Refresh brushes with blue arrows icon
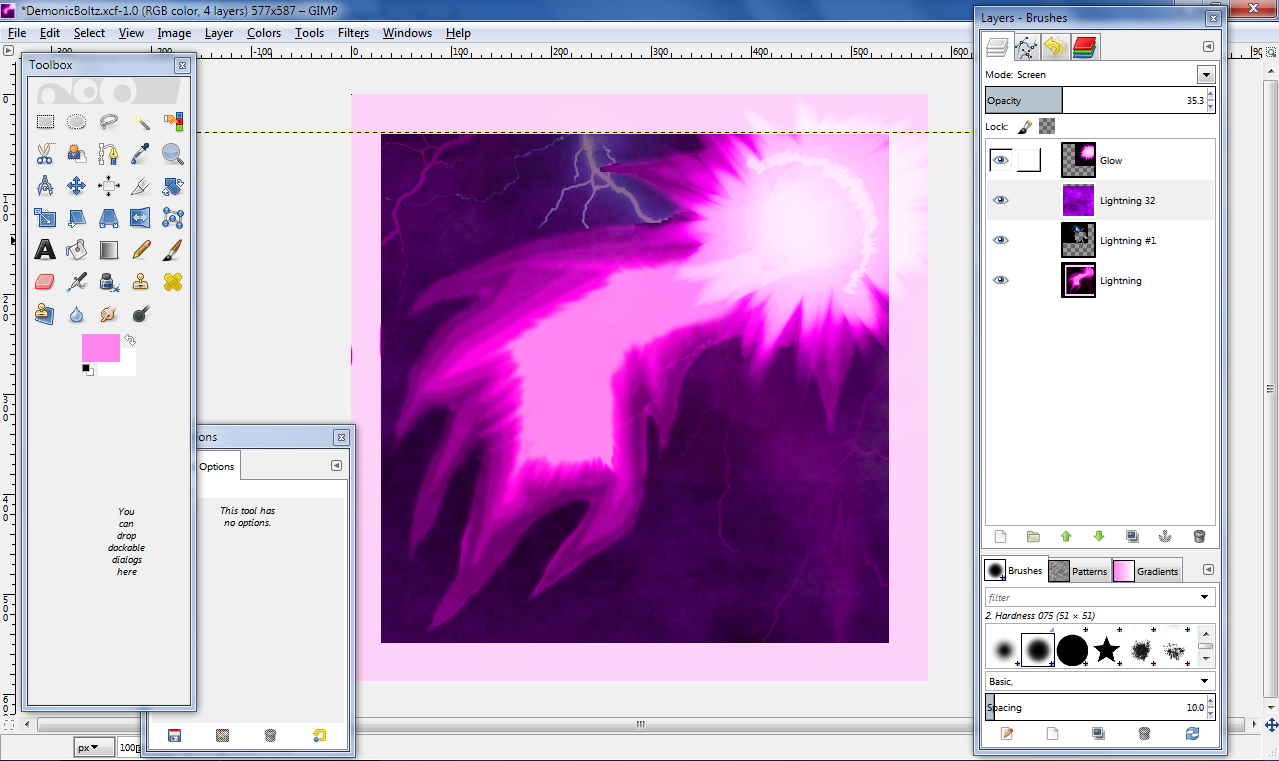The image size is (1279, 761). 1192,733
